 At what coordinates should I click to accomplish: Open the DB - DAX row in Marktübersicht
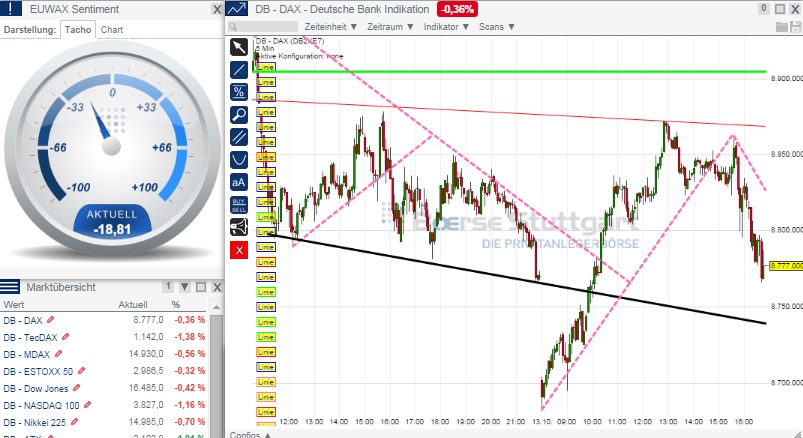(104, 320)
